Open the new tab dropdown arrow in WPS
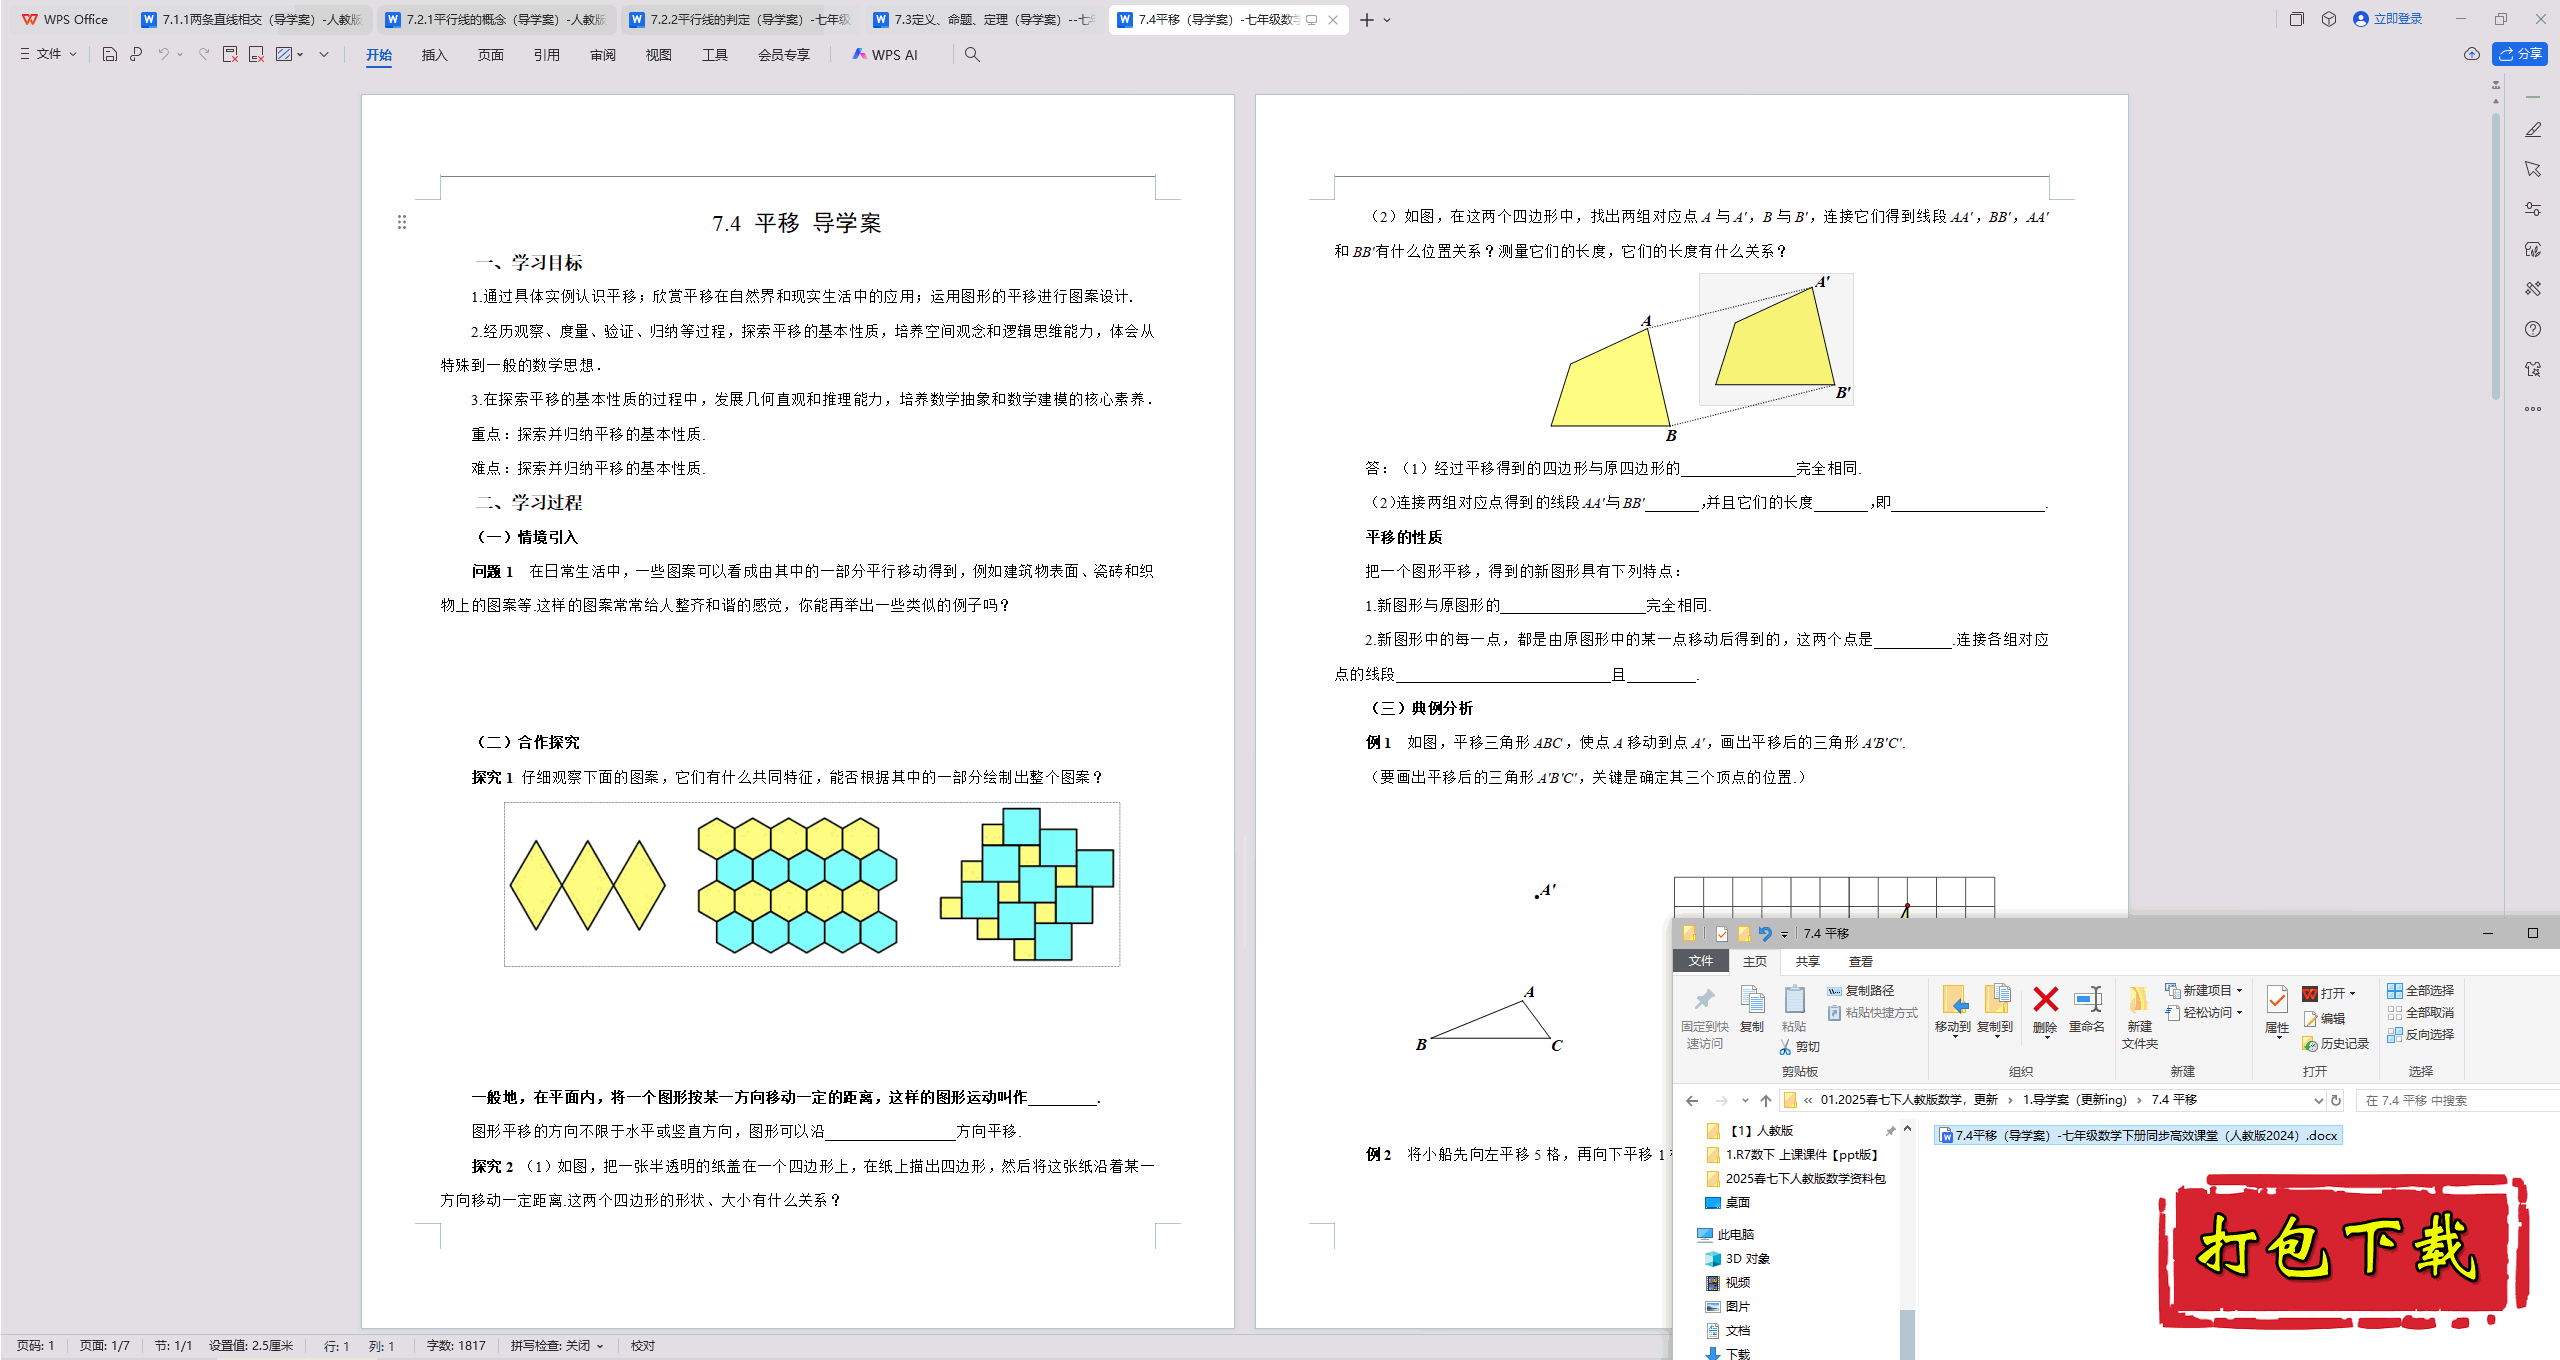 [x=1387, y=20]
